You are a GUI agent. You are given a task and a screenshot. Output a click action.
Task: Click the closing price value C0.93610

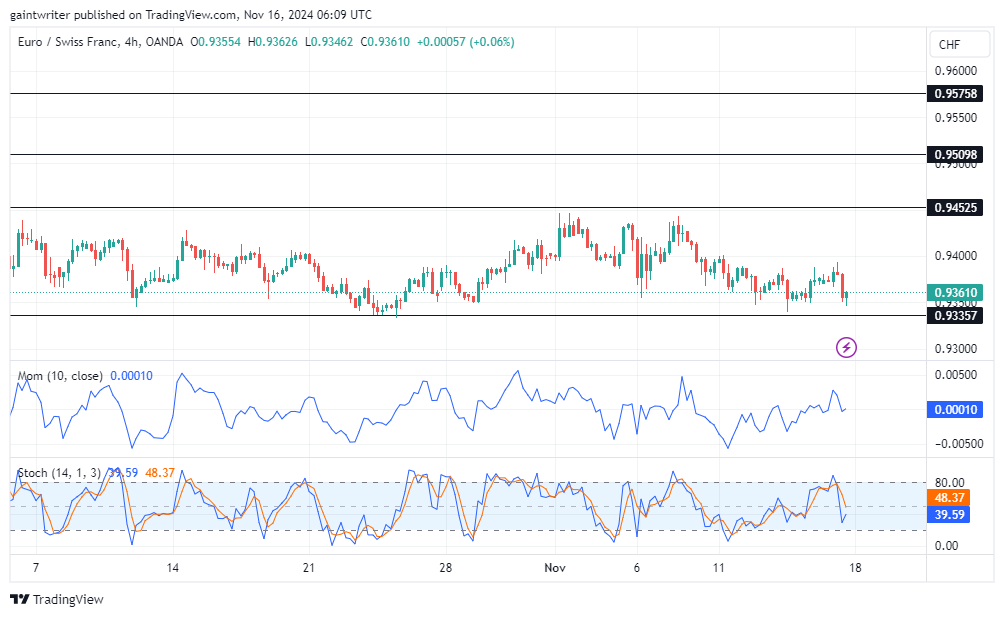(x=385, y=42)
